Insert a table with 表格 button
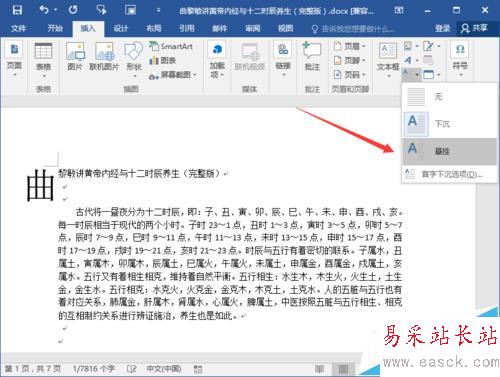The image size is (500, 377). coord(43,61)
